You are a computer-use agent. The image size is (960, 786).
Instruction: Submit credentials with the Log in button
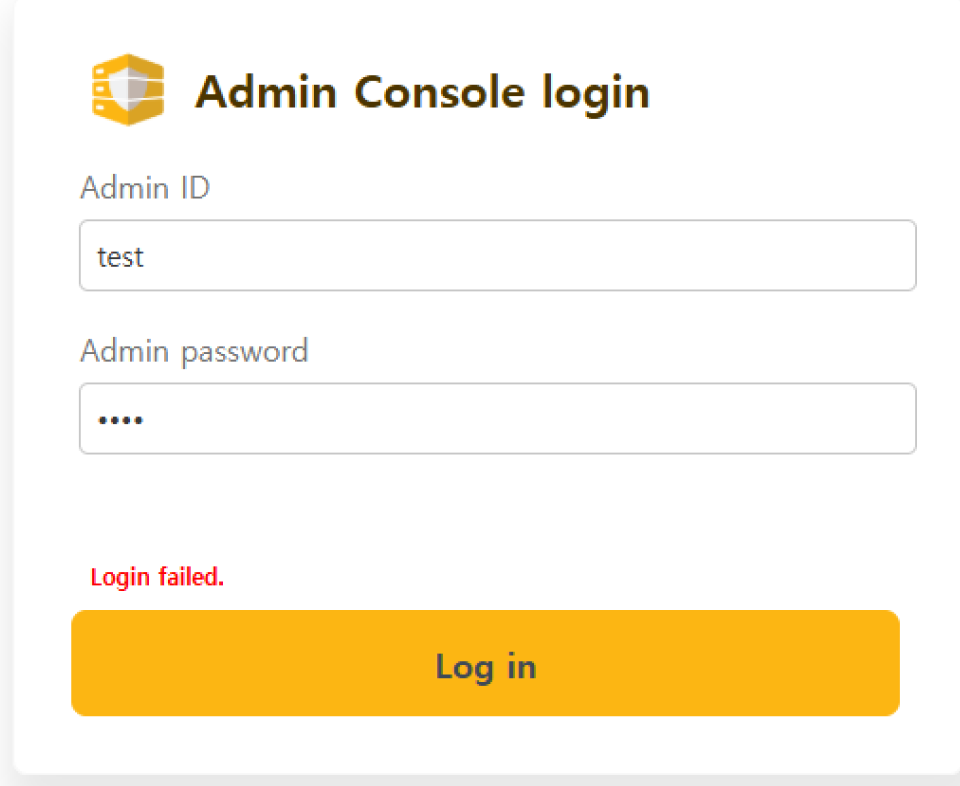486,663
